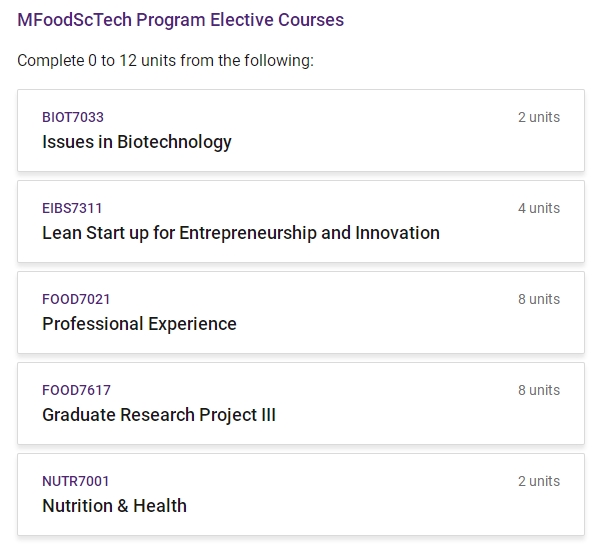Click the MFoodScTech Program Elective Courses heading
This screenshot has height=551, width=600.
(x=181, y=20)
